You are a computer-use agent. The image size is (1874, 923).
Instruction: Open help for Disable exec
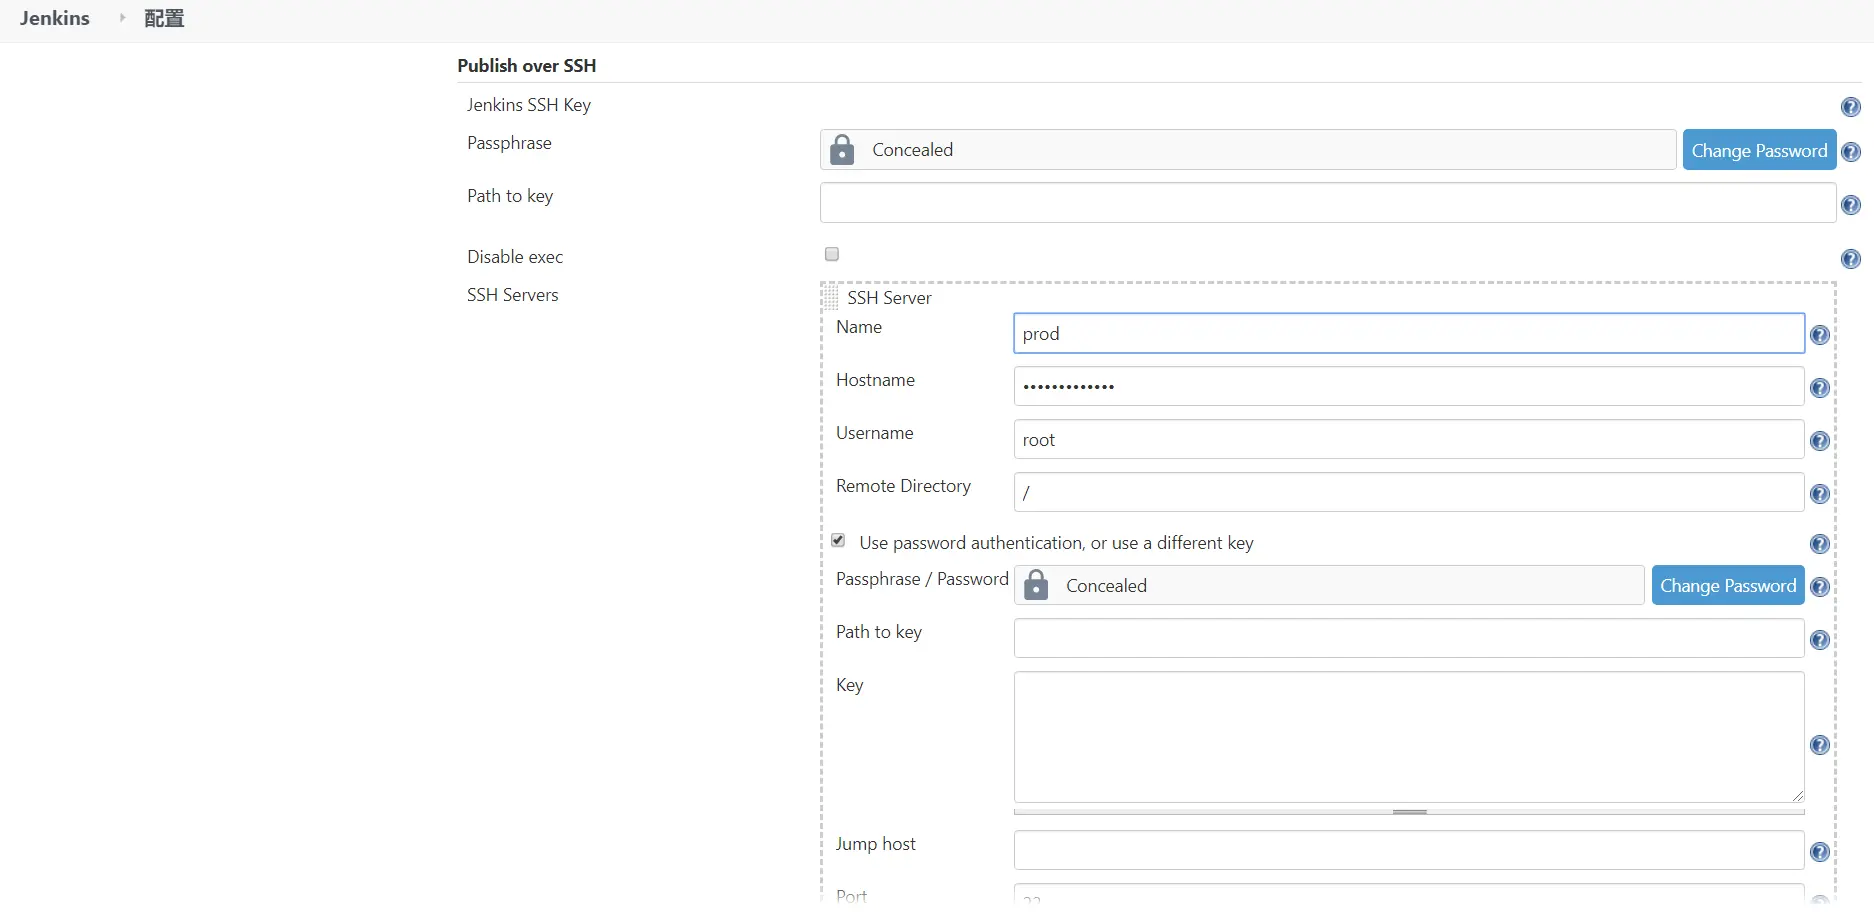[x=1851, y=259]
